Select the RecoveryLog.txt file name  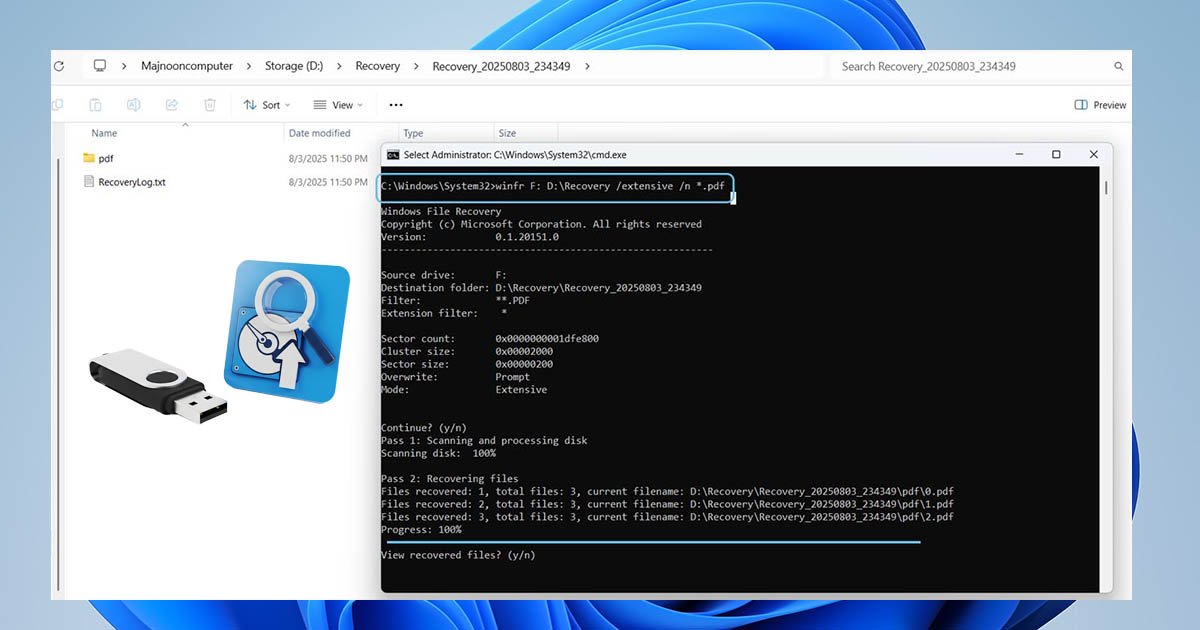click(132, 182)
